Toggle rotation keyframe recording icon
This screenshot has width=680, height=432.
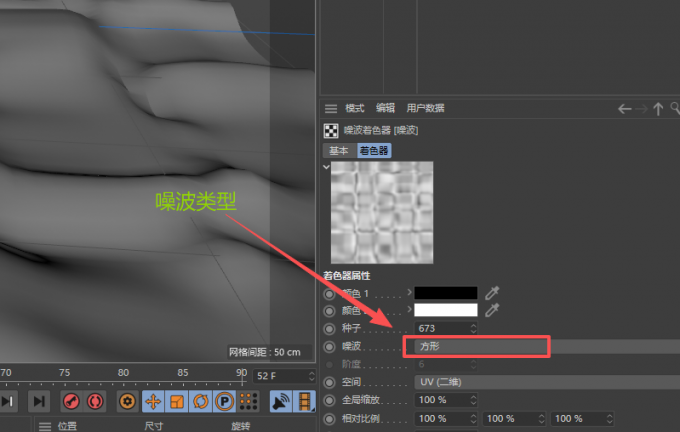(x=200, y=401)
